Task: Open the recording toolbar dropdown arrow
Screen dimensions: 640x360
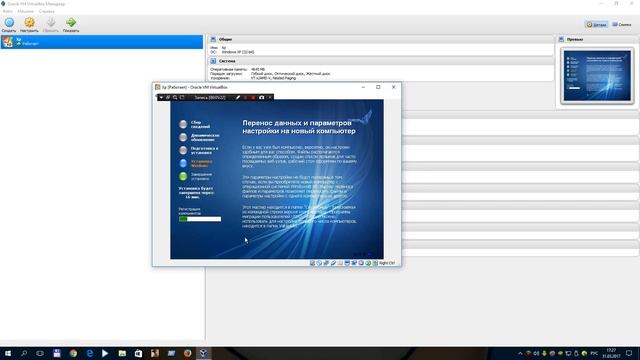Action: click(x=161, y=98)
